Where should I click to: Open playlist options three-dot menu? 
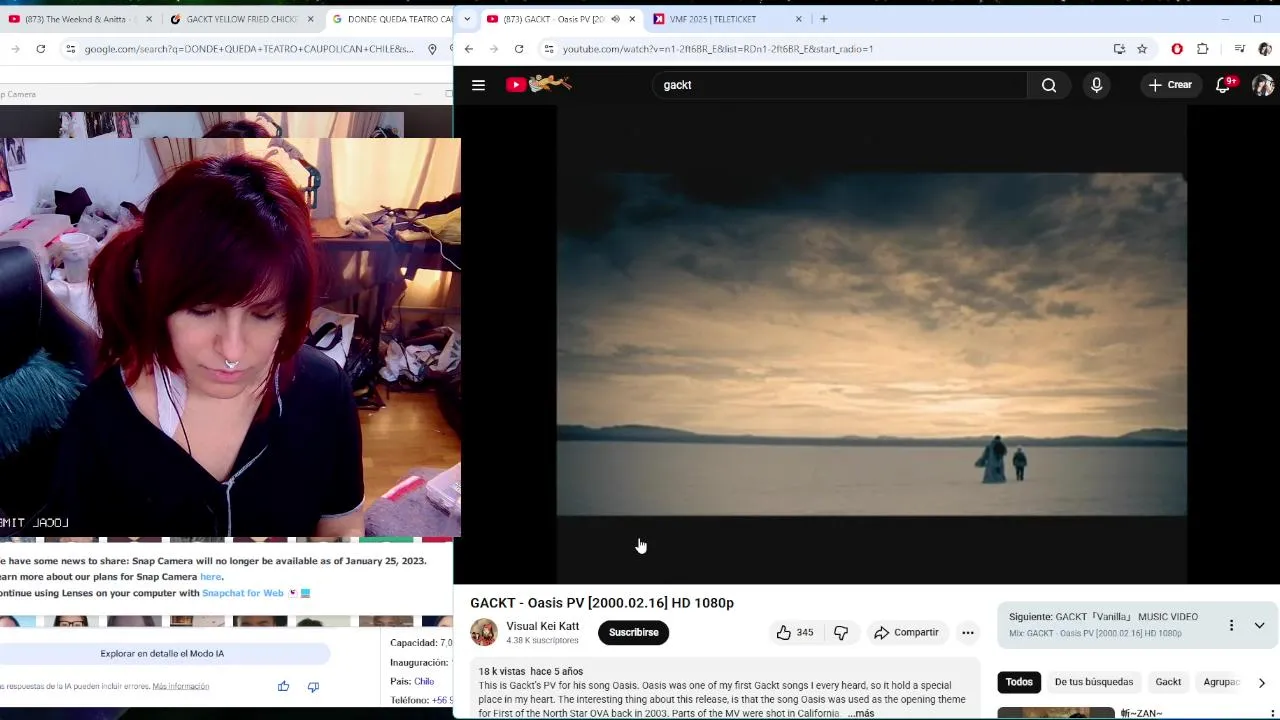point(1231,625)
